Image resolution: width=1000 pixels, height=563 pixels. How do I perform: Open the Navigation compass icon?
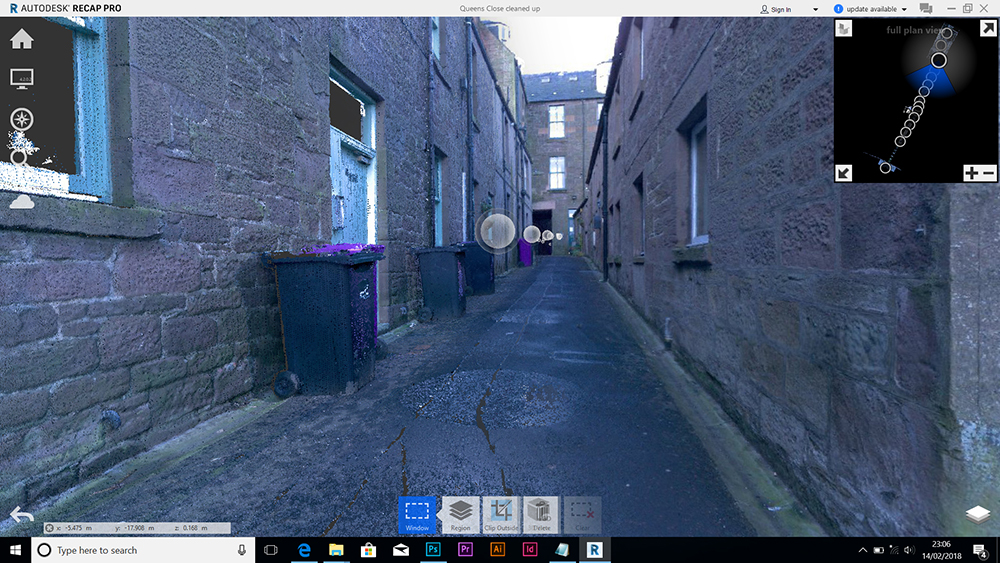pyautogui.click(x=22, y=119)
